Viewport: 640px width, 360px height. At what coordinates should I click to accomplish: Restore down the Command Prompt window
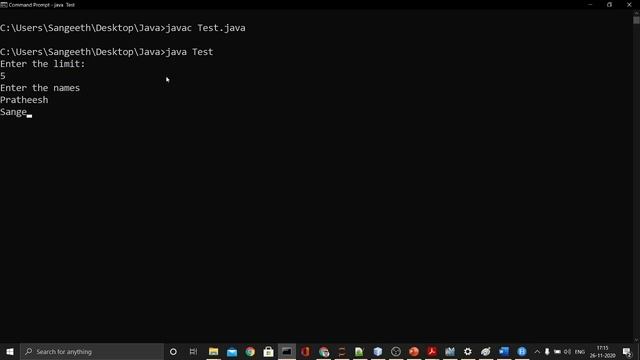pos(609,5)
